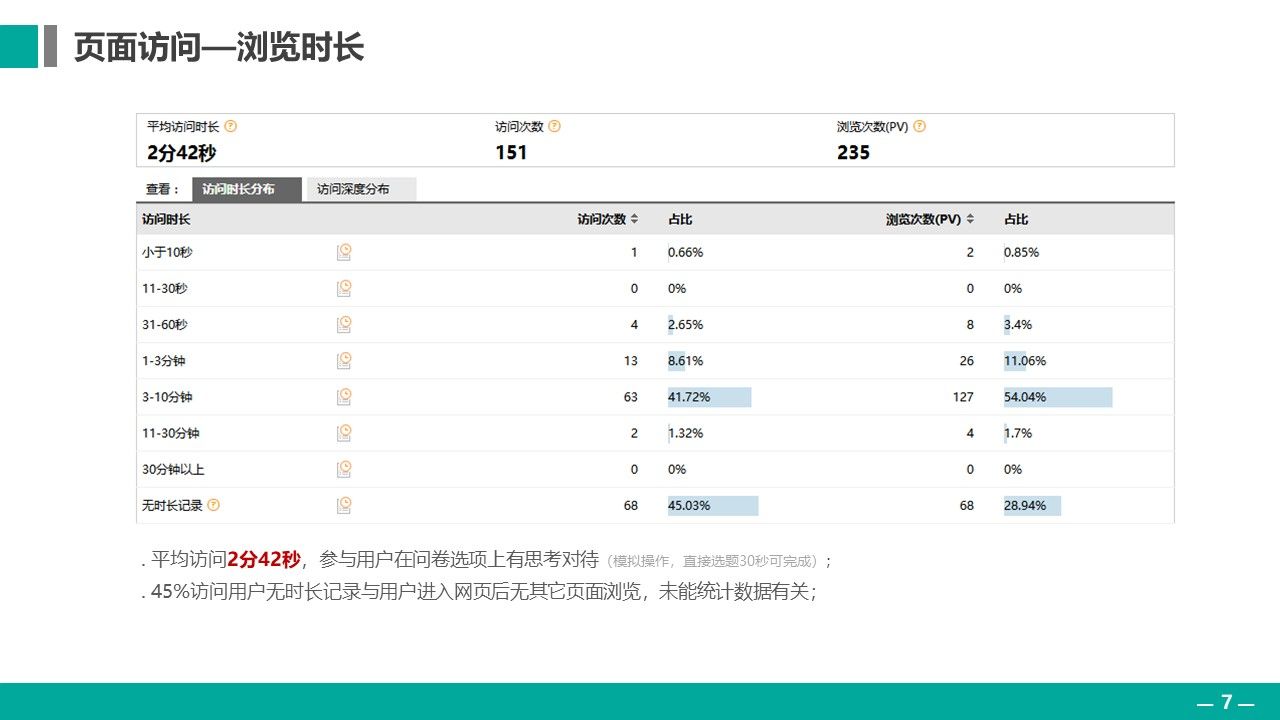Click the 54.04% percentage bar

click(x=1058, y=397)
